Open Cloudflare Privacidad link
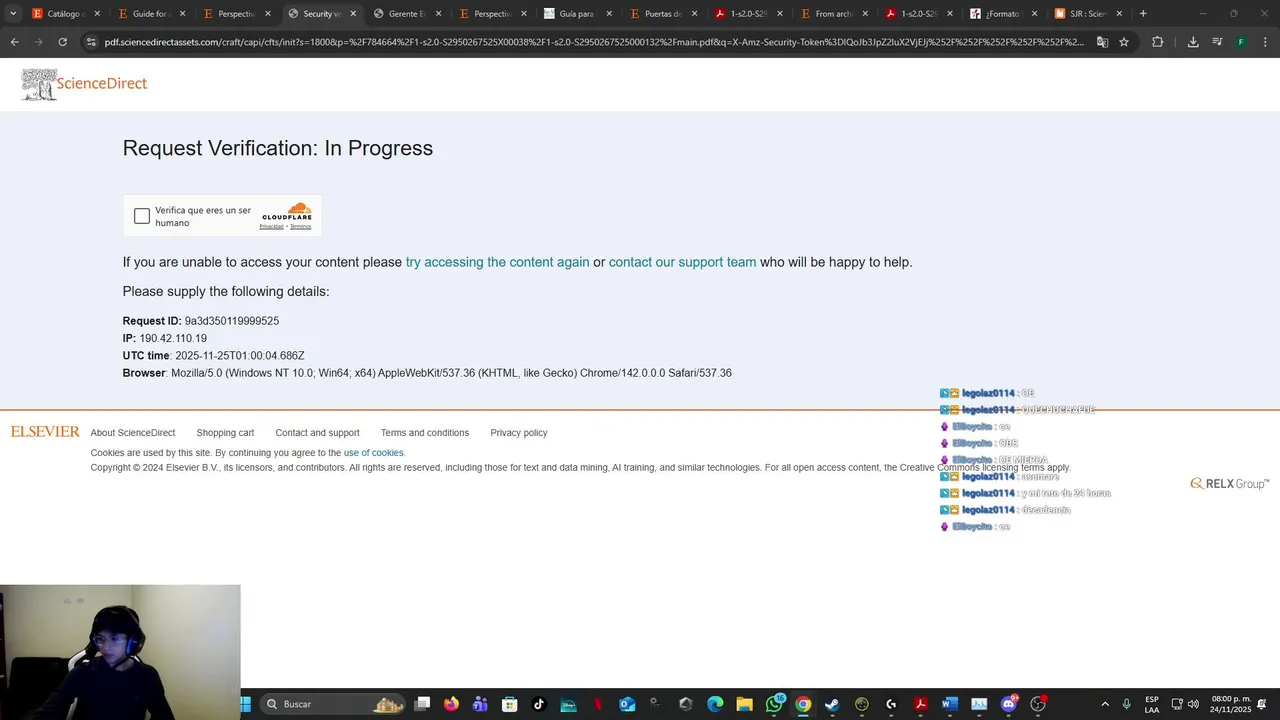The image size is (1280, 720). pyautogui.click(x=271, y=227)
